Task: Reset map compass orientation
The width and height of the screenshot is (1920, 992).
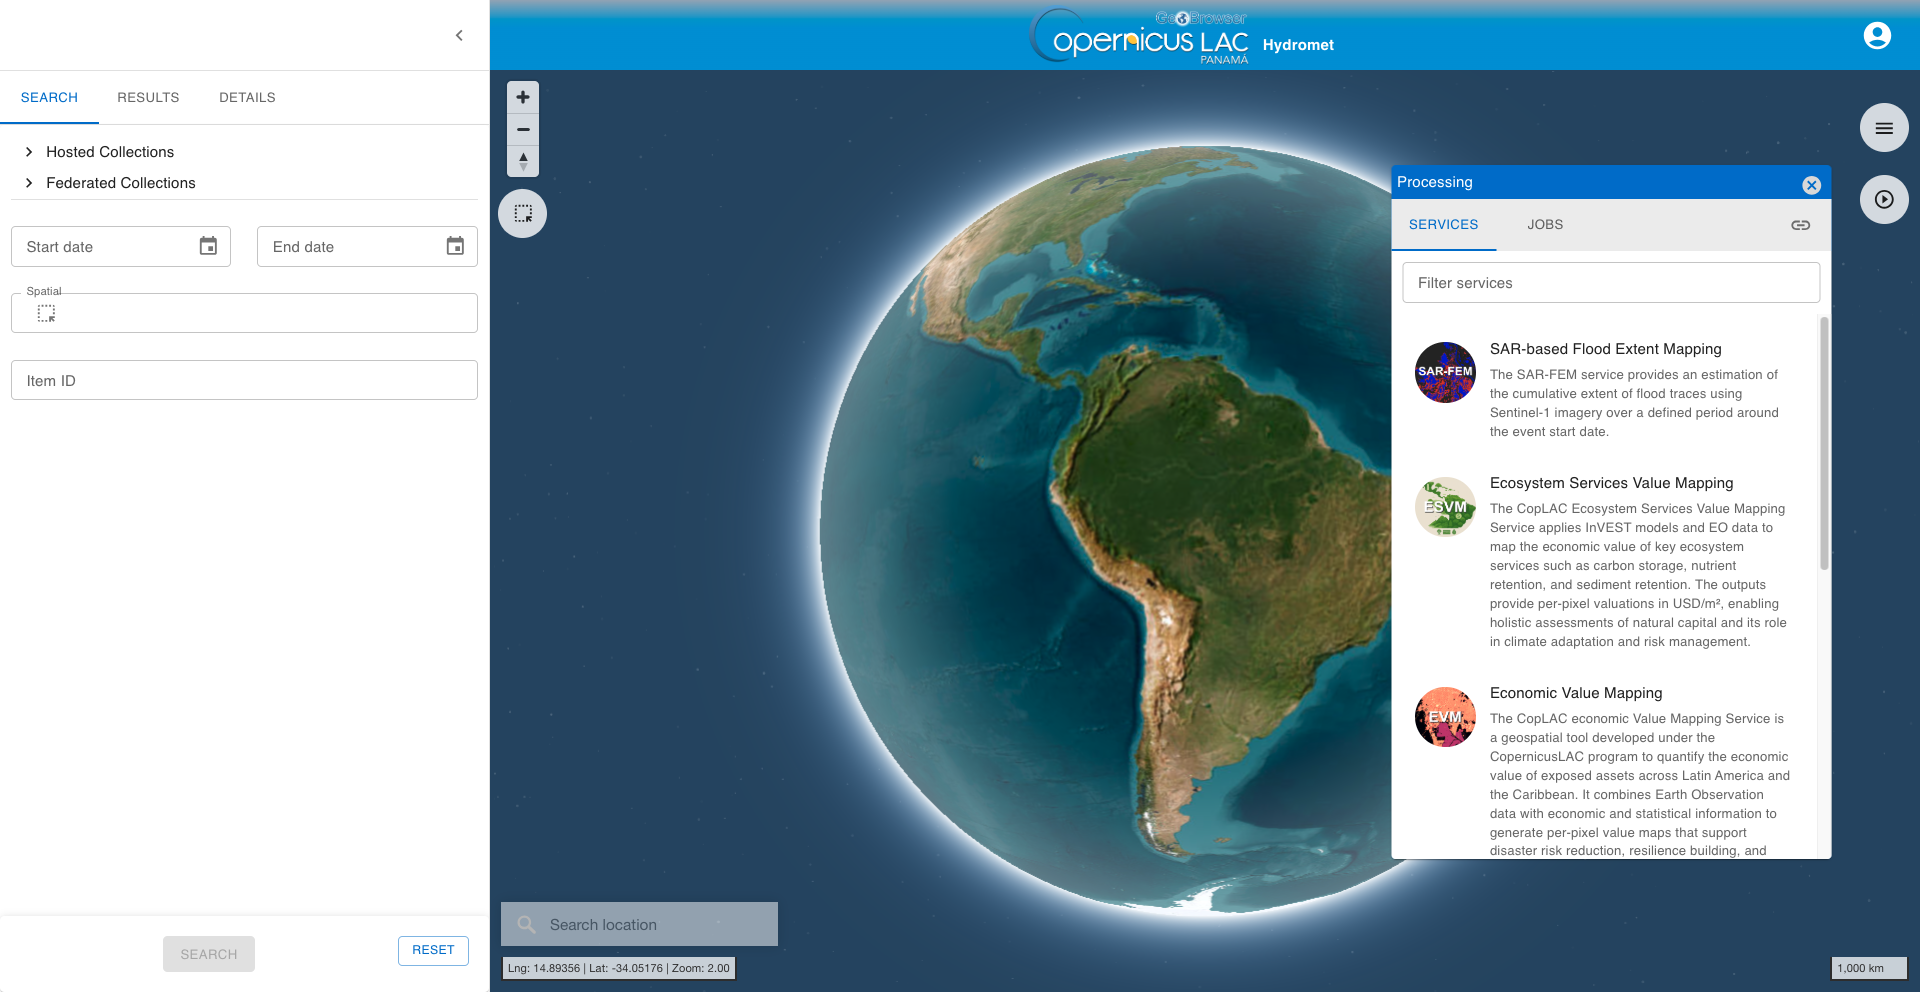Action: (523, 161)
